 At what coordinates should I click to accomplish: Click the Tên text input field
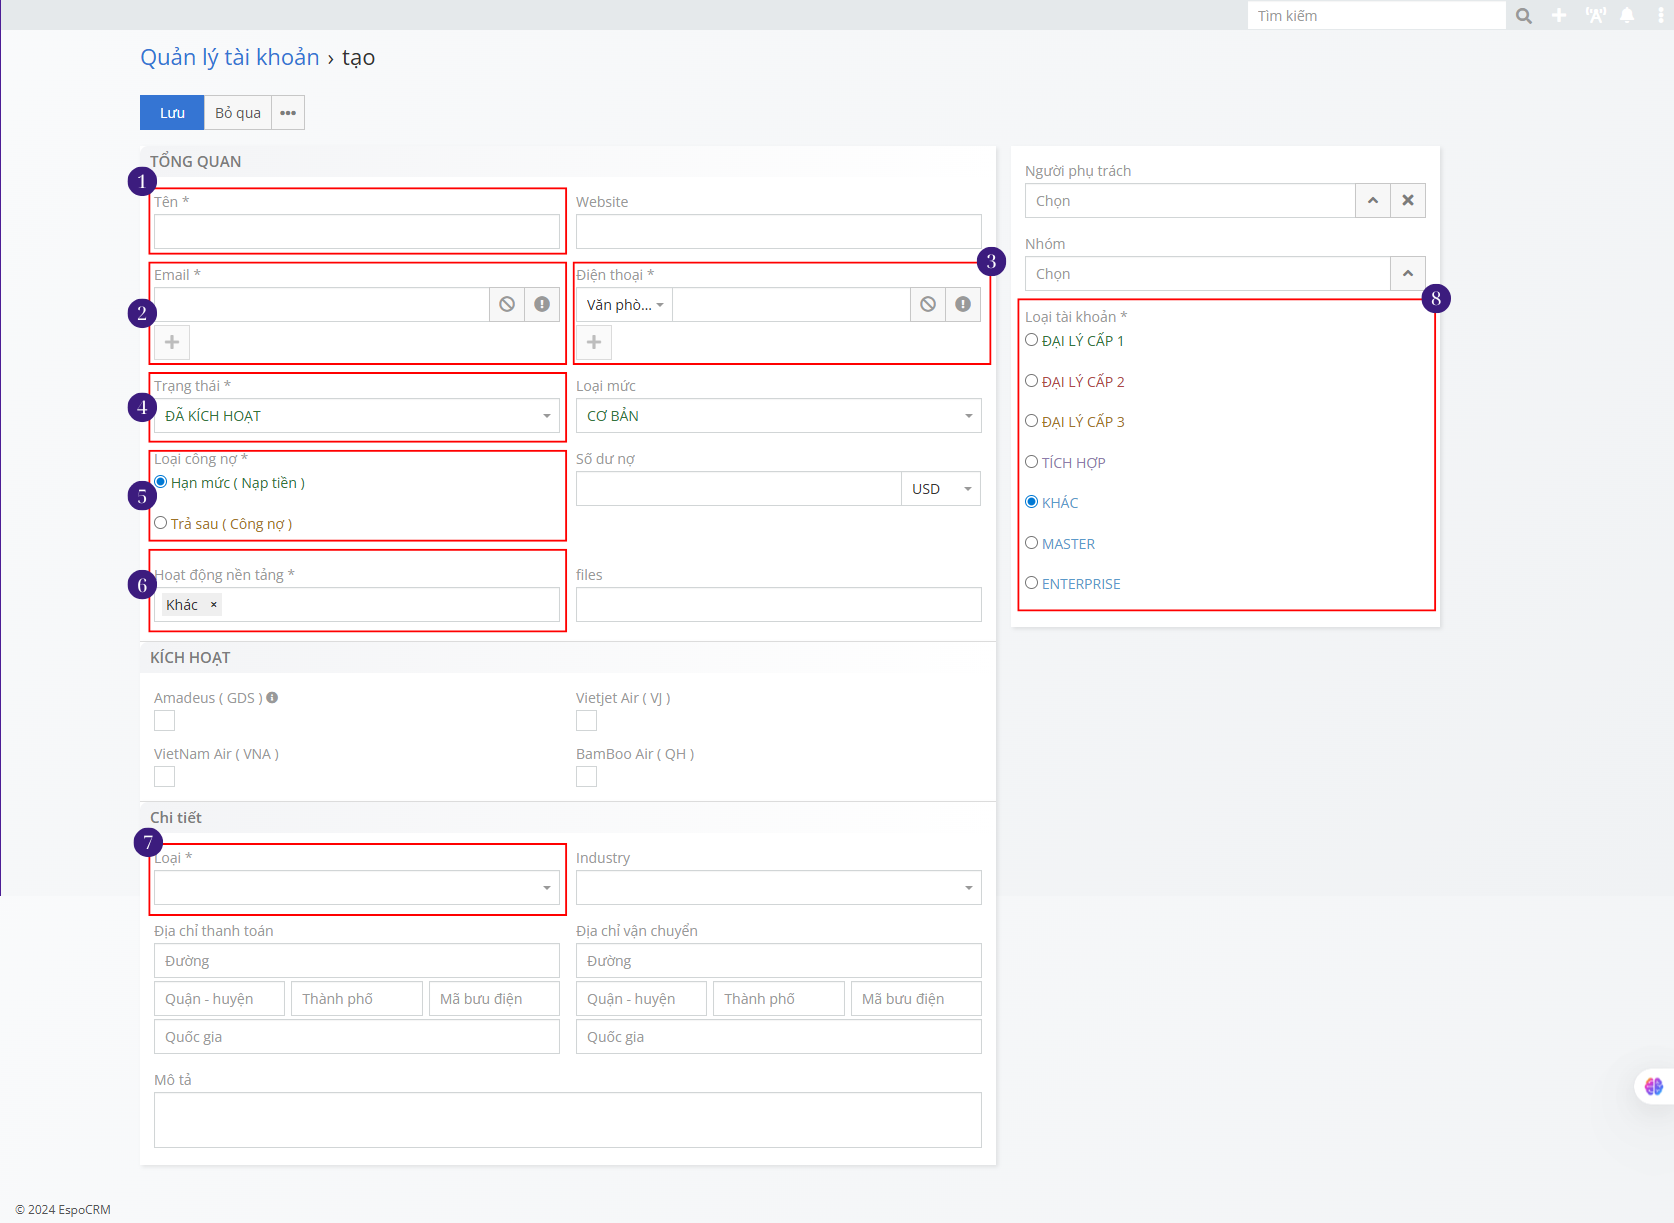[x=356, y=232]
